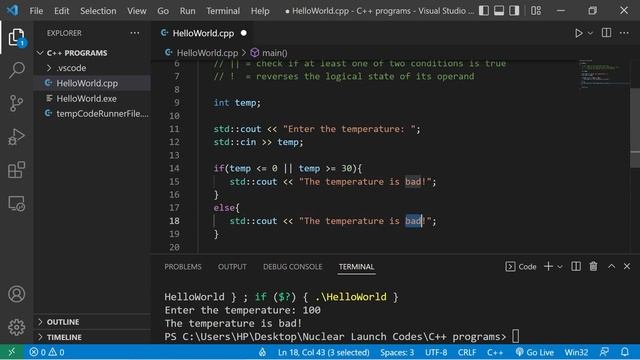Open the Explorer view in activity bar

click(x=16, y=38)
